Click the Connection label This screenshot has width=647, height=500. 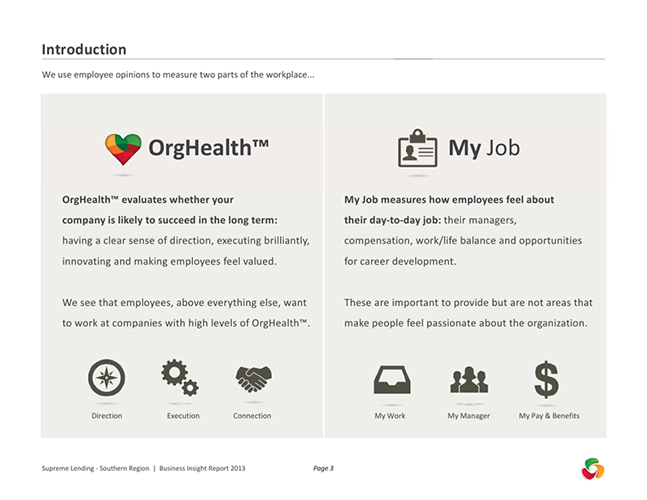pos(252,416)
